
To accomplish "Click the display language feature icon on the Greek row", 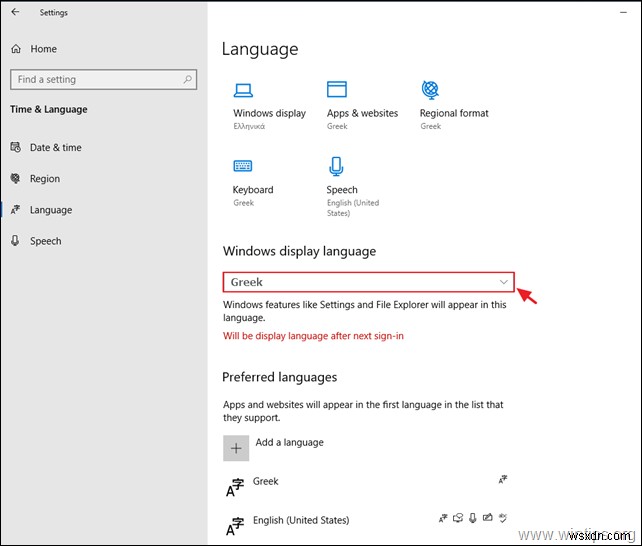I will click(x=503, y=479).
